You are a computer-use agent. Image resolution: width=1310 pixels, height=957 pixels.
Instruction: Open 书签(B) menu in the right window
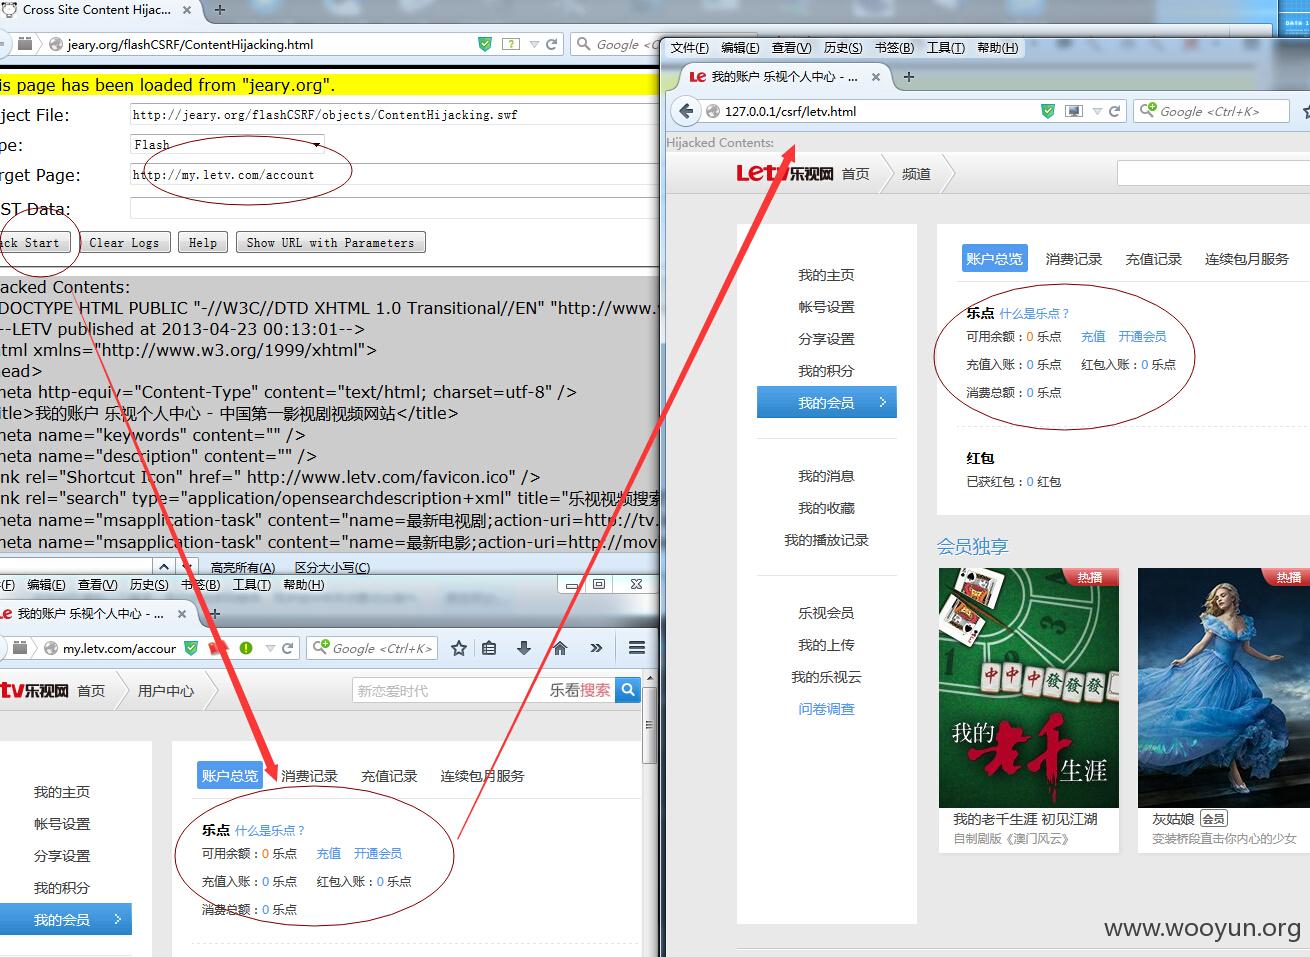(894, 48)
